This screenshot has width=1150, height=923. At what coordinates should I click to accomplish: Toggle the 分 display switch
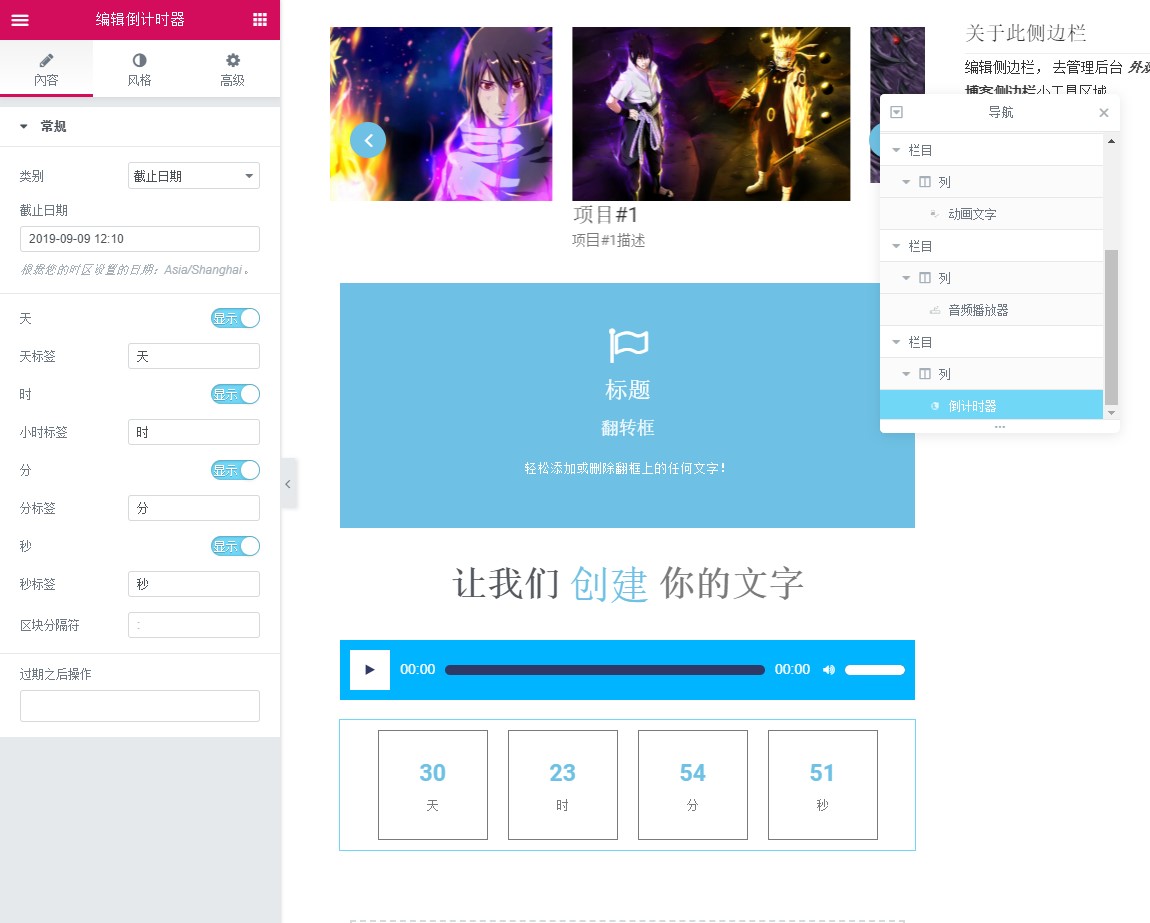tap(235, 470)
